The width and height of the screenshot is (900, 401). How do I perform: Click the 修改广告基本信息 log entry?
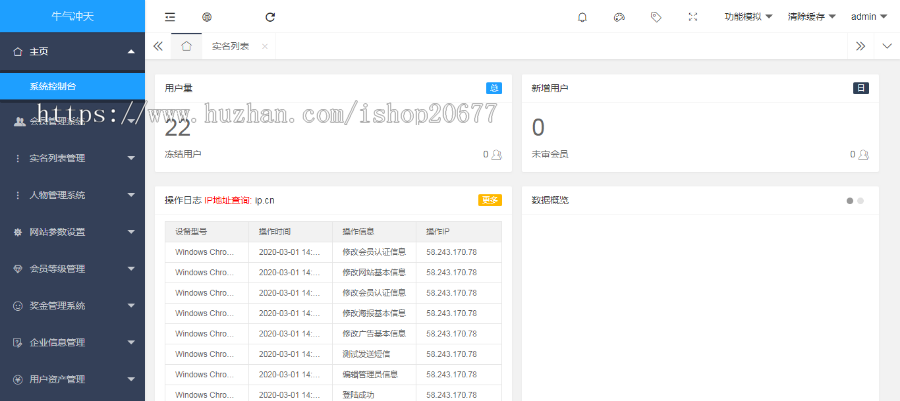374,333
